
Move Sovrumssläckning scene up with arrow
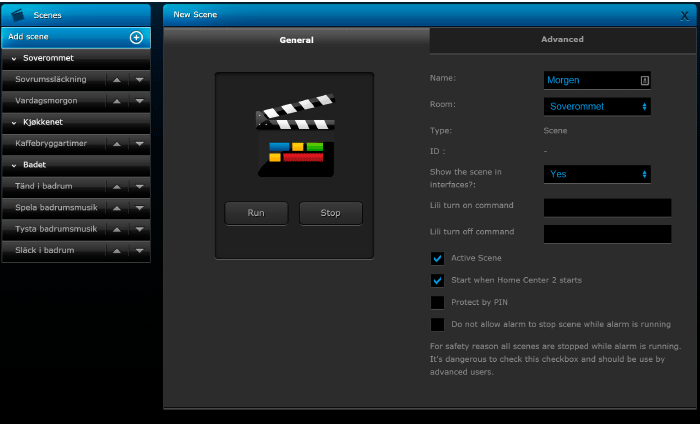(118, 79)
